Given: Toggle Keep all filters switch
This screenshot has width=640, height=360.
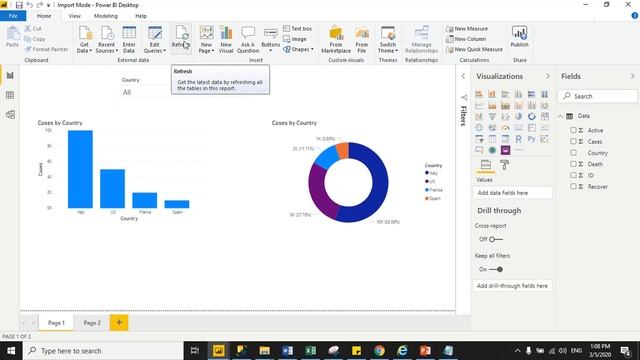Looking at the screenshot, I should [496, 269].
